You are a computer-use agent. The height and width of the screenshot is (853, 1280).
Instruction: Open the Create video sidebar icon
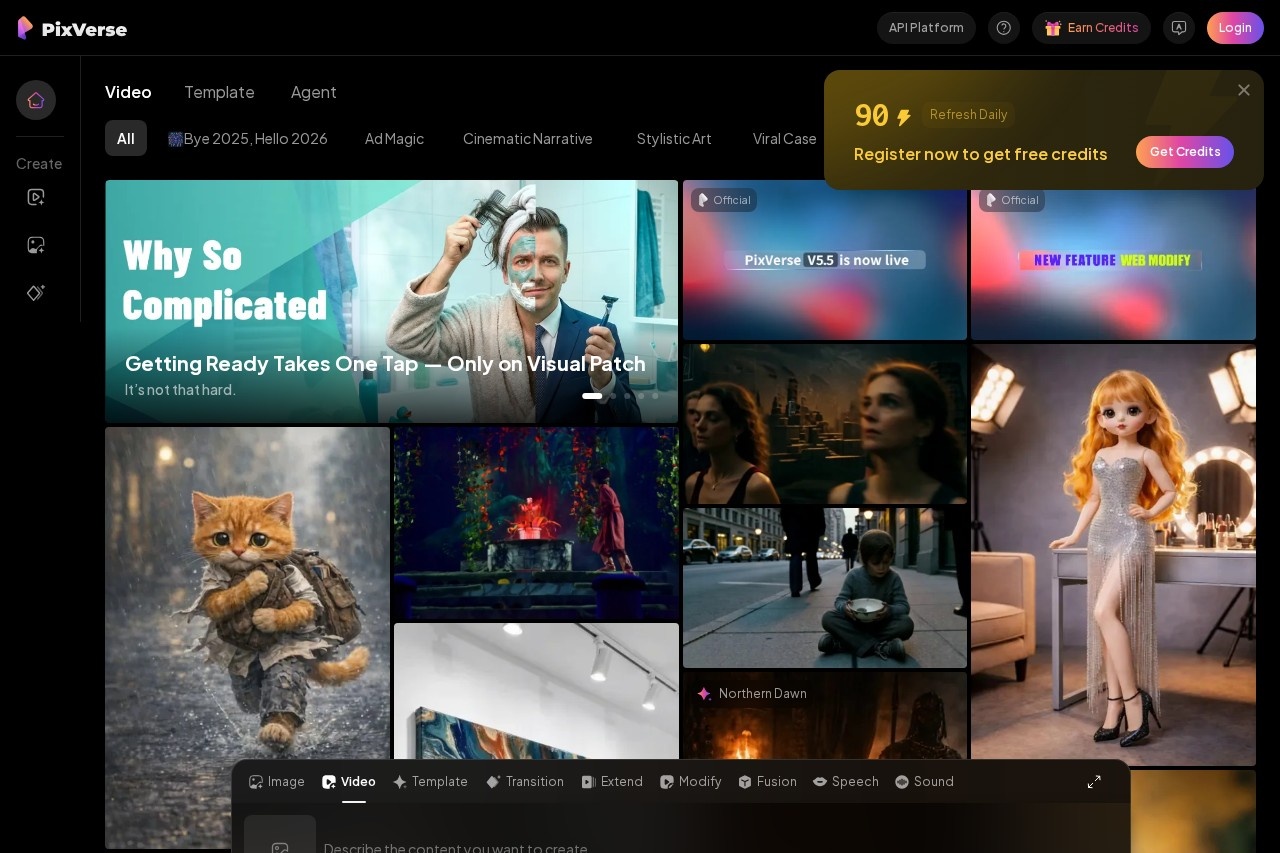(x=36, y=197)
